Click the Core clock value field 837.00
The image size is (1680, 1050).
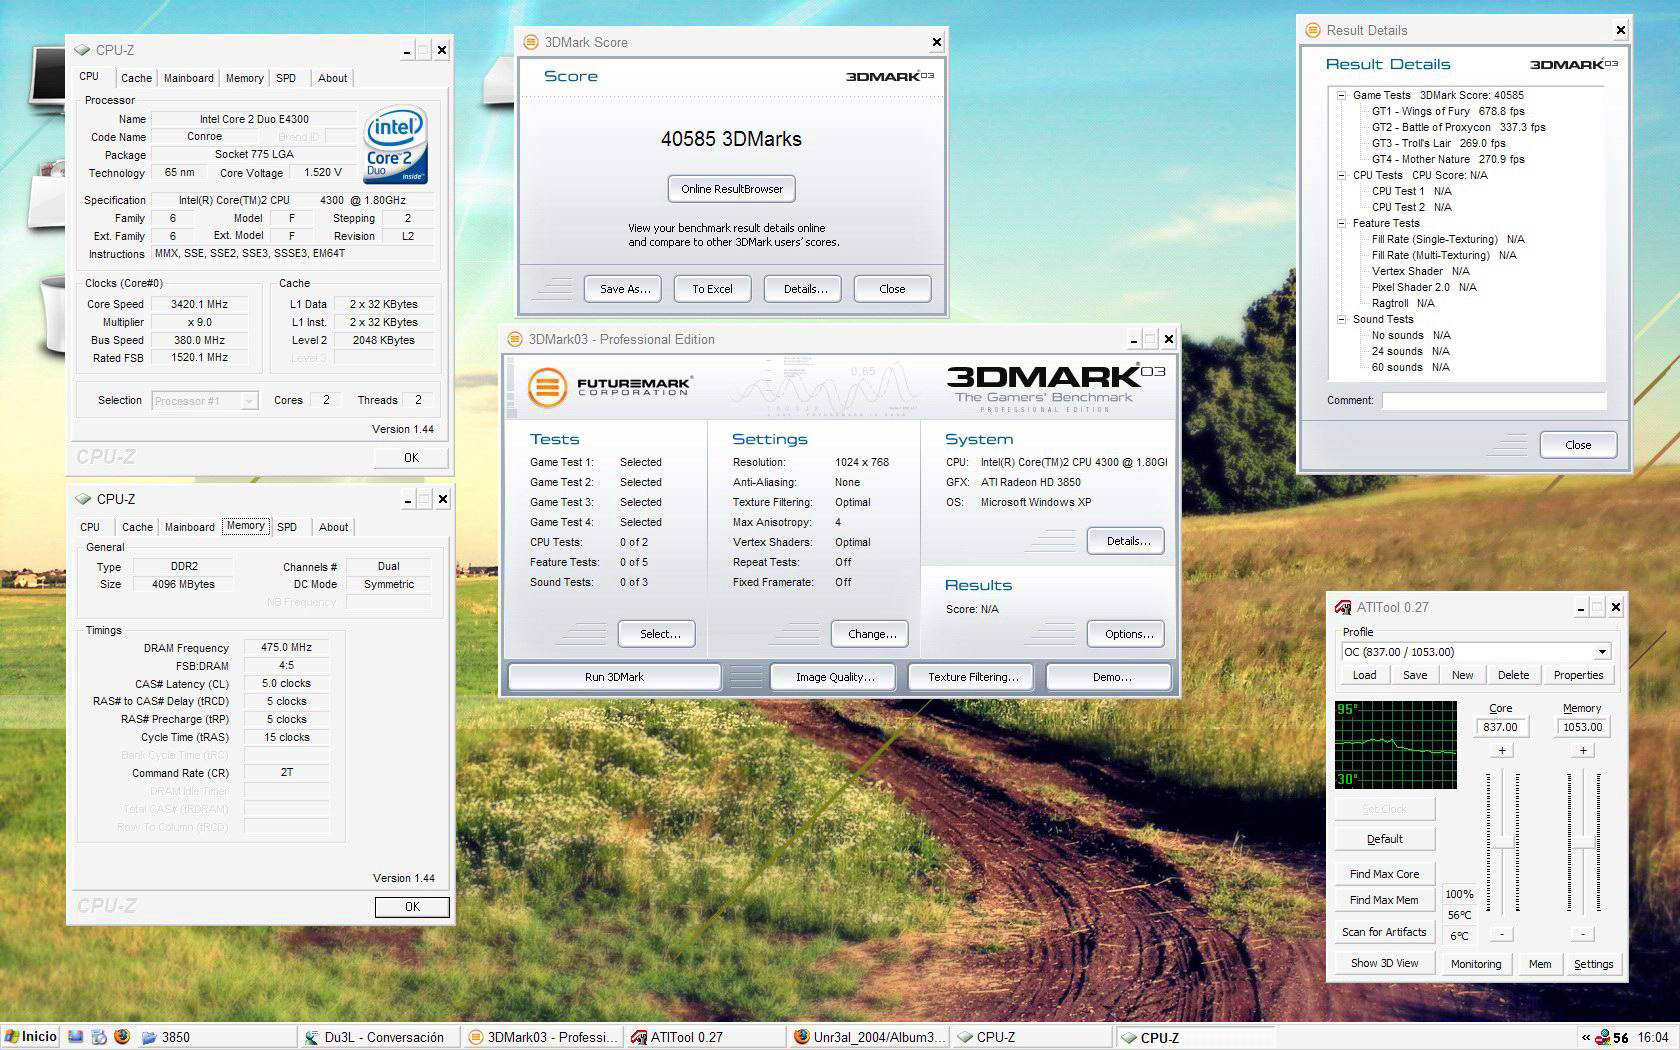(x=1501, y=727)
